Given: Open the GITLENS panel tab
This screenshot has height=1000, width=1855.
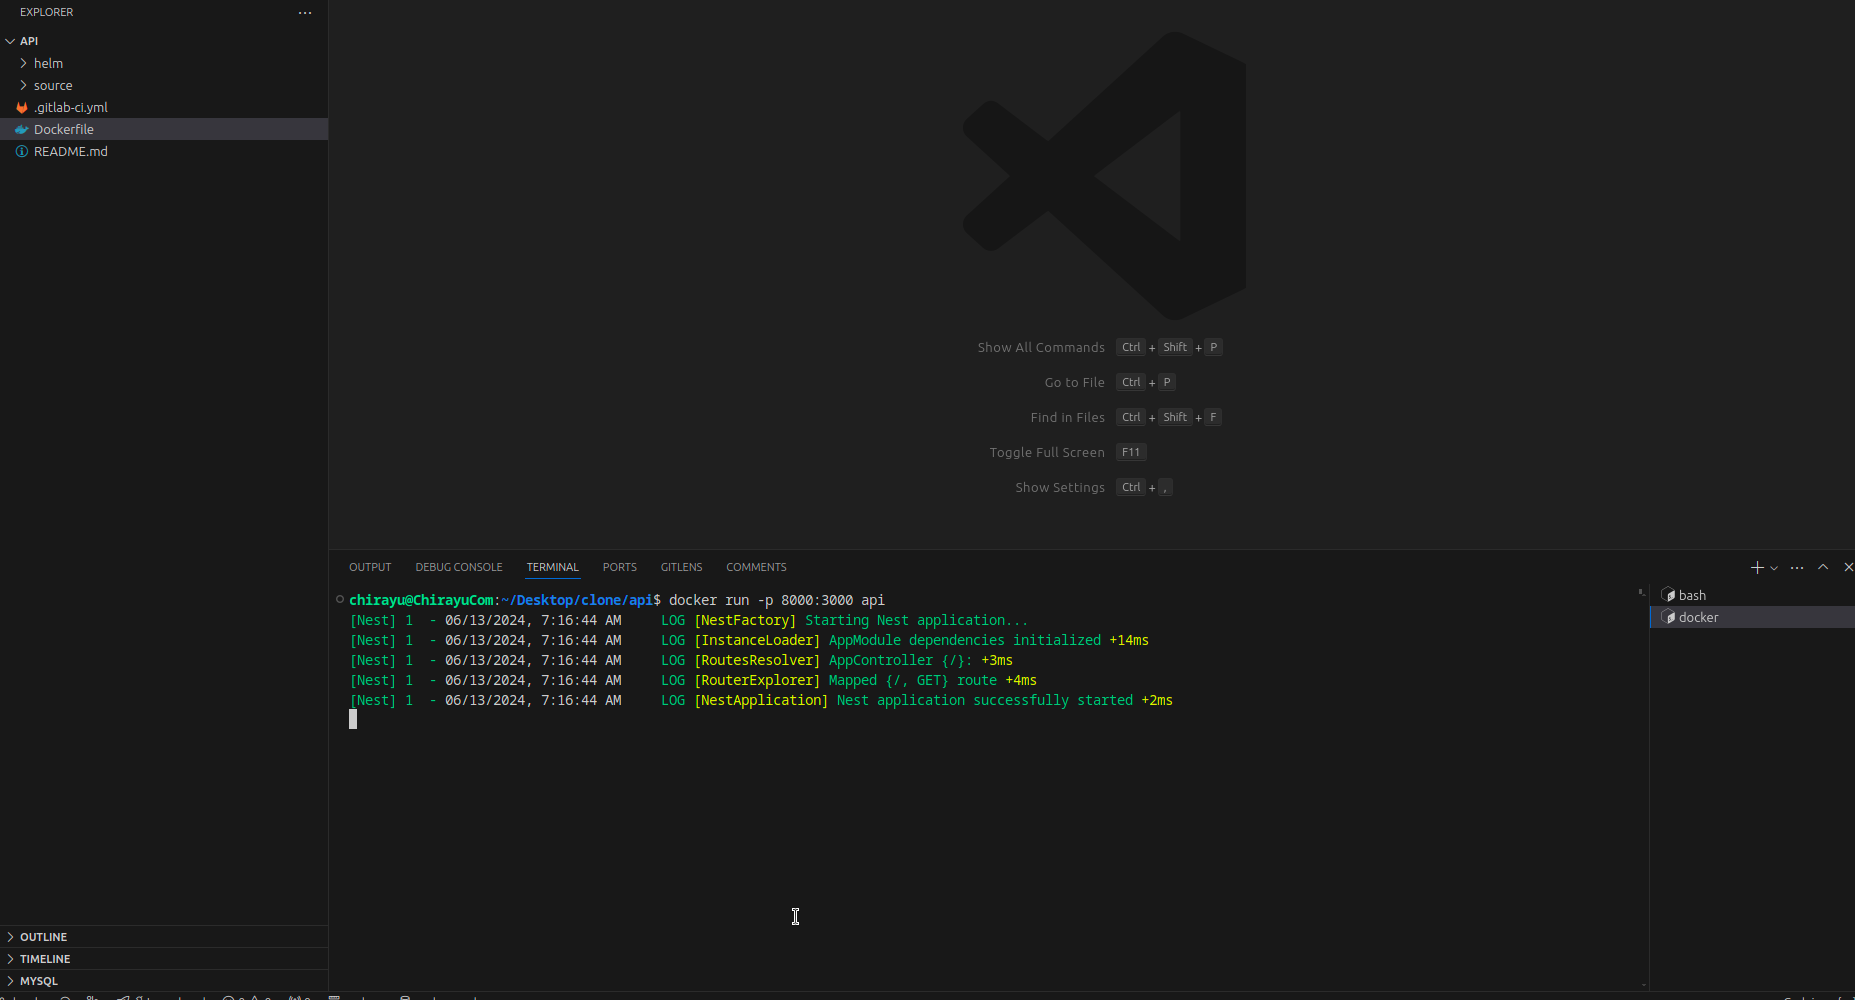Looking at the screenshot, I should pyautogui.click(x=681, y=567).
